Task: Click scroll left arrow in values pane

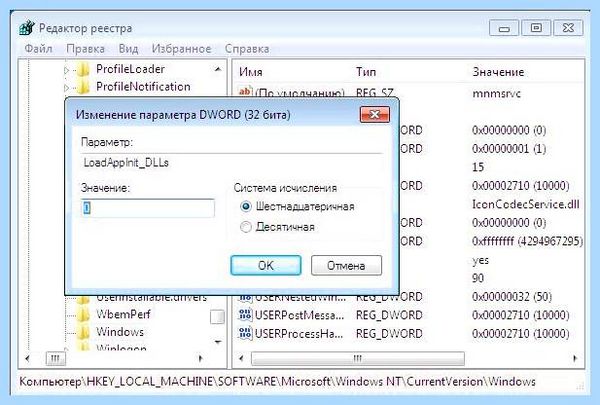Action: (241, 359)
